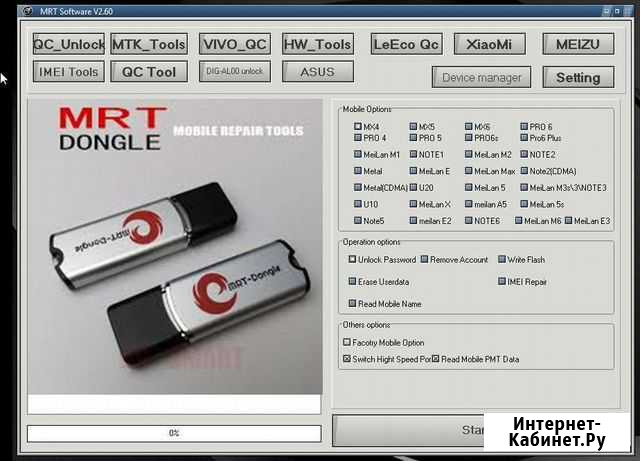Open the ASUS module

pos(318,72)
